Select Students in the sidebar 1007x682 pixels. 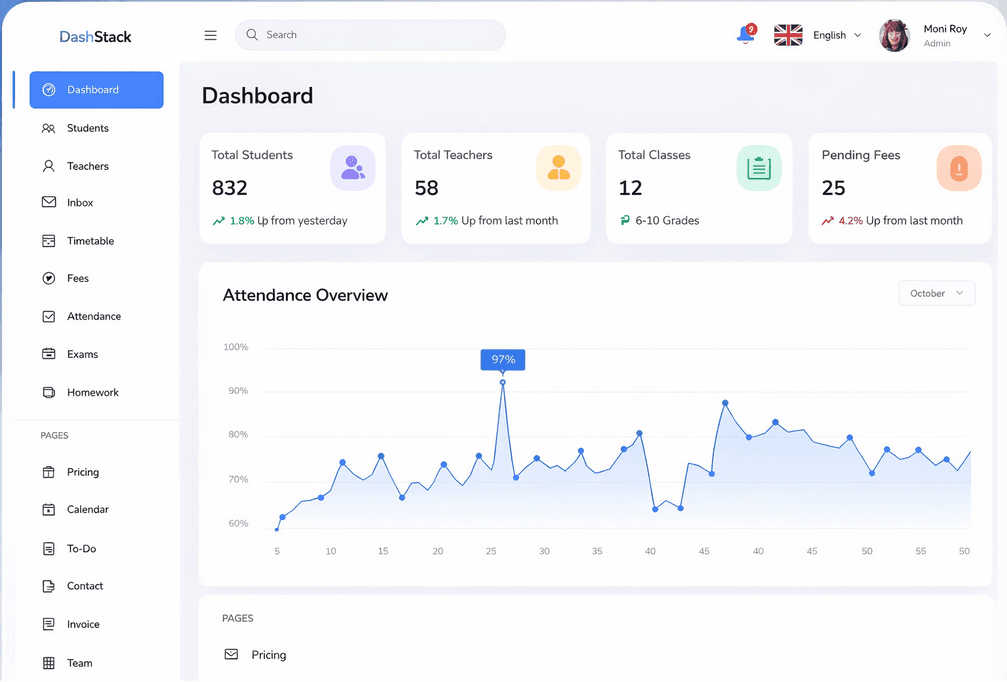(88, 128)
